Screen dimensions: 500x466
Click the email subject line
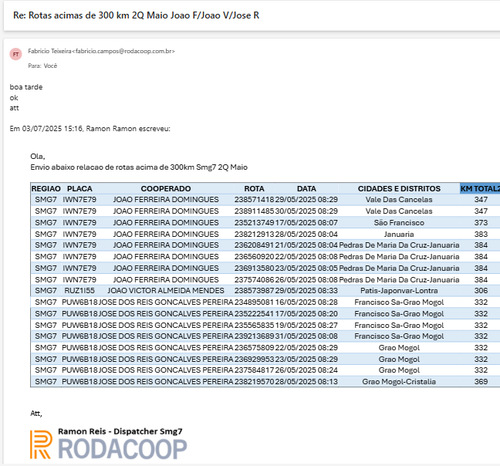136,15
